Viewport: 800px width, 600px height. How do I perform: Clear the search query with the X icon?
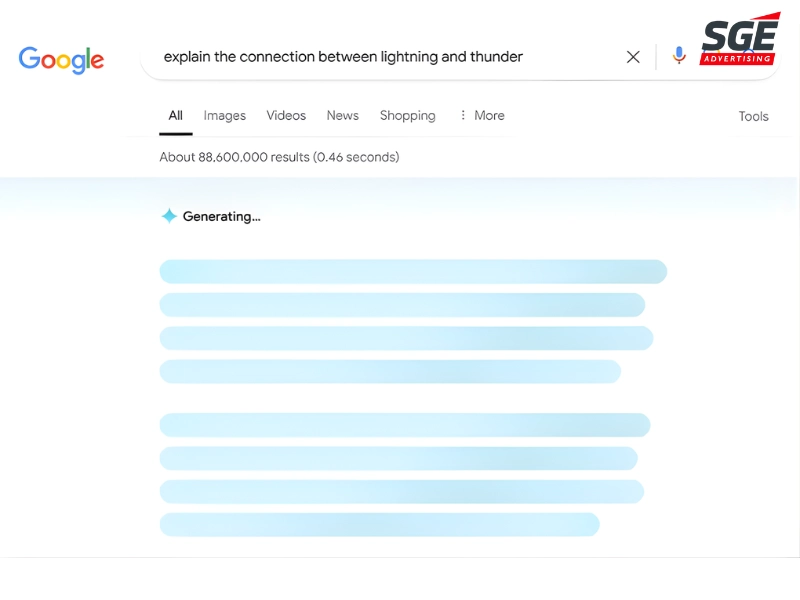(633, 57)
